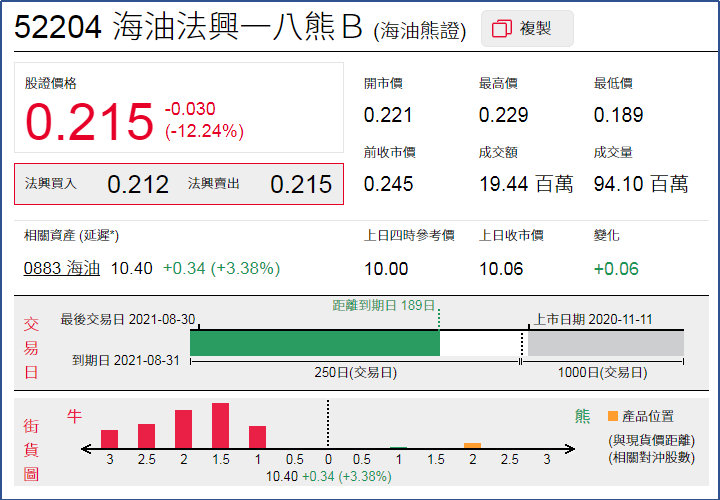
Task: Click the 相關資產 (延遲*) label
Action: (71, 236)
